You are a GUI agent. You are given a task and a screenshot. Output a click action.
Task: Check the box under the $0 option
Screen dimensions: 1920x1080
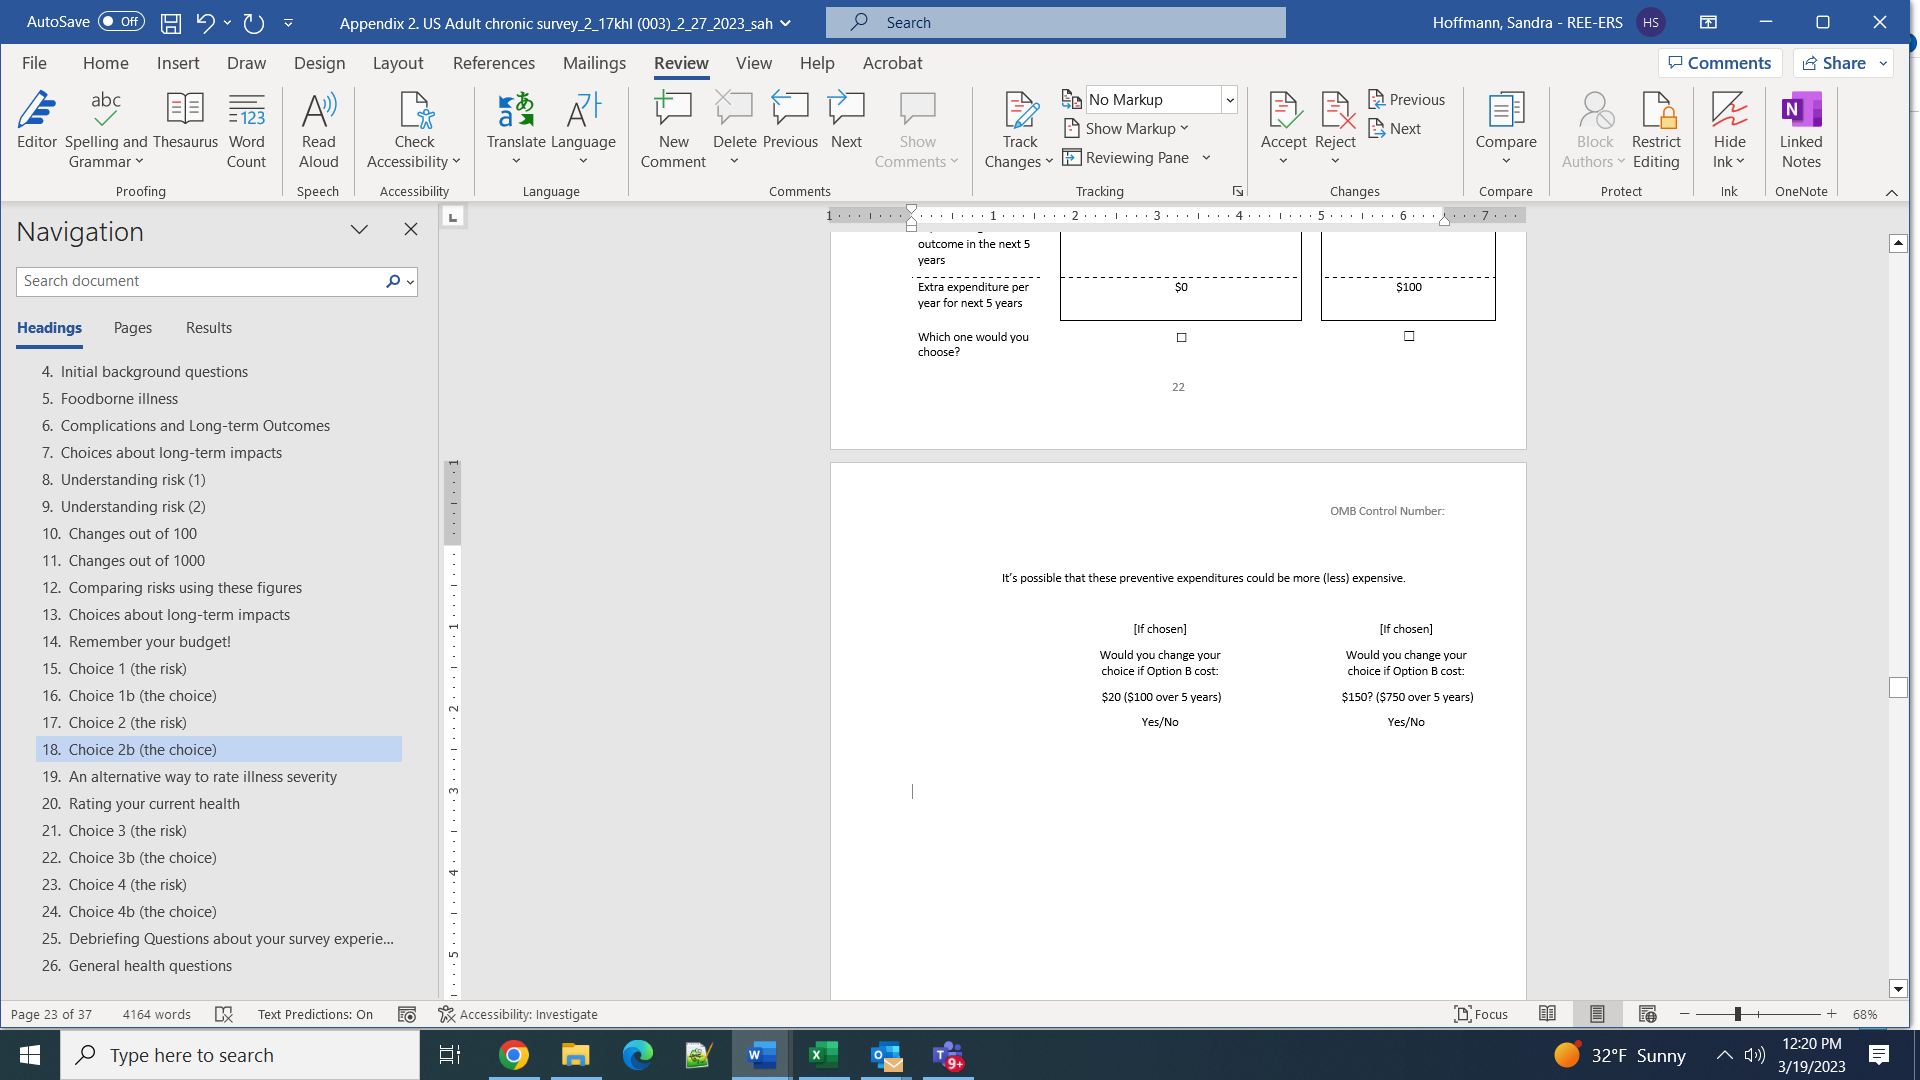[x=1181, y=338]
